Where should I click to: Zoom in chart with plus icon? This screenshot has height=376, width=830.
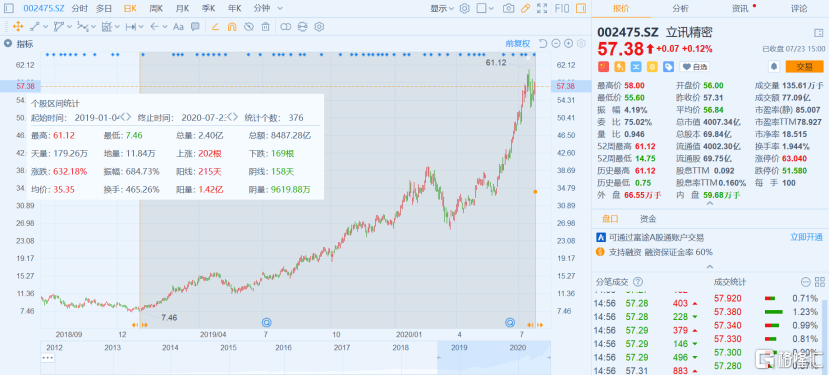tap(569, 43)
